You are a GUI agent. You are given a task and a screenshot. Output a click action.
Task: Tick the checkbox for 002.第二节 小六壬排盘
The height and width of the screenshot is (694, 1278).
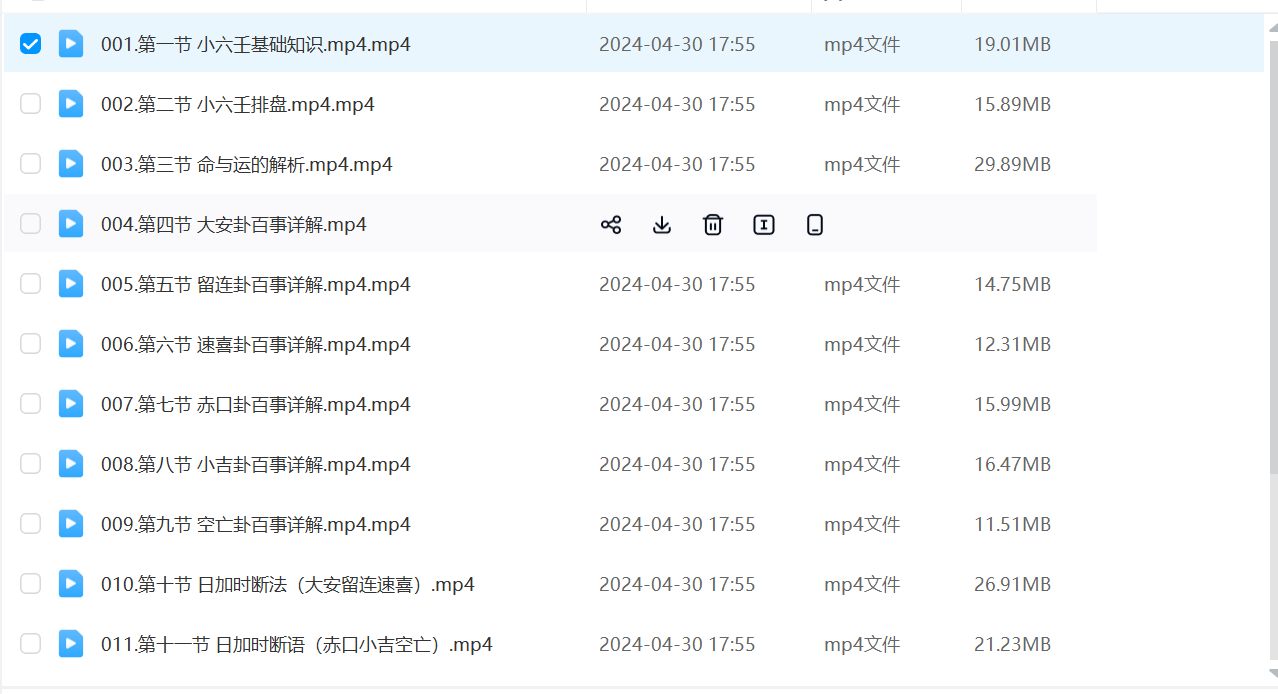[31, 104]
